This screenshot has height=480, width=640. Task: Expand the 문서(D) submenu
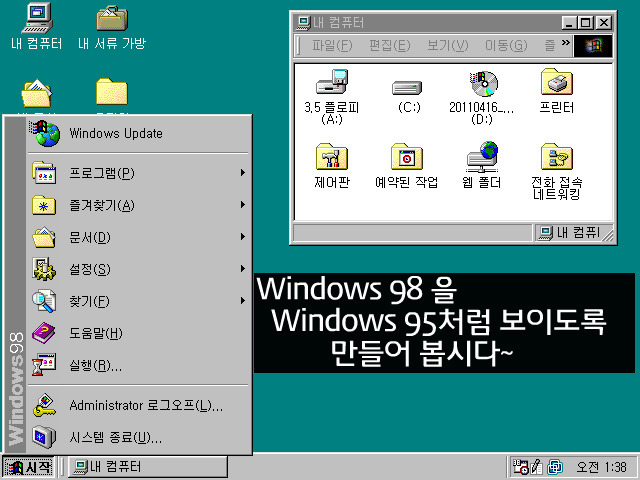coord(138,237)
